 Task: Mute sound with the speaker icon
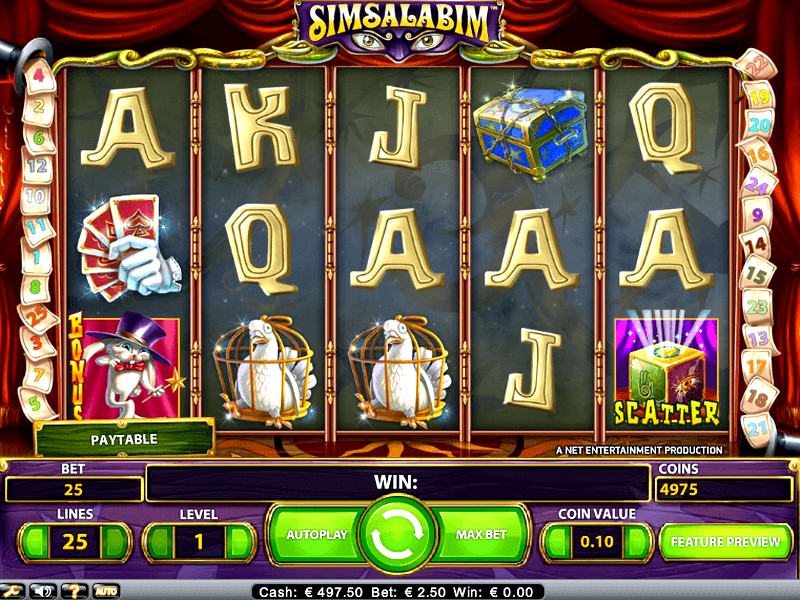[43, 591]
